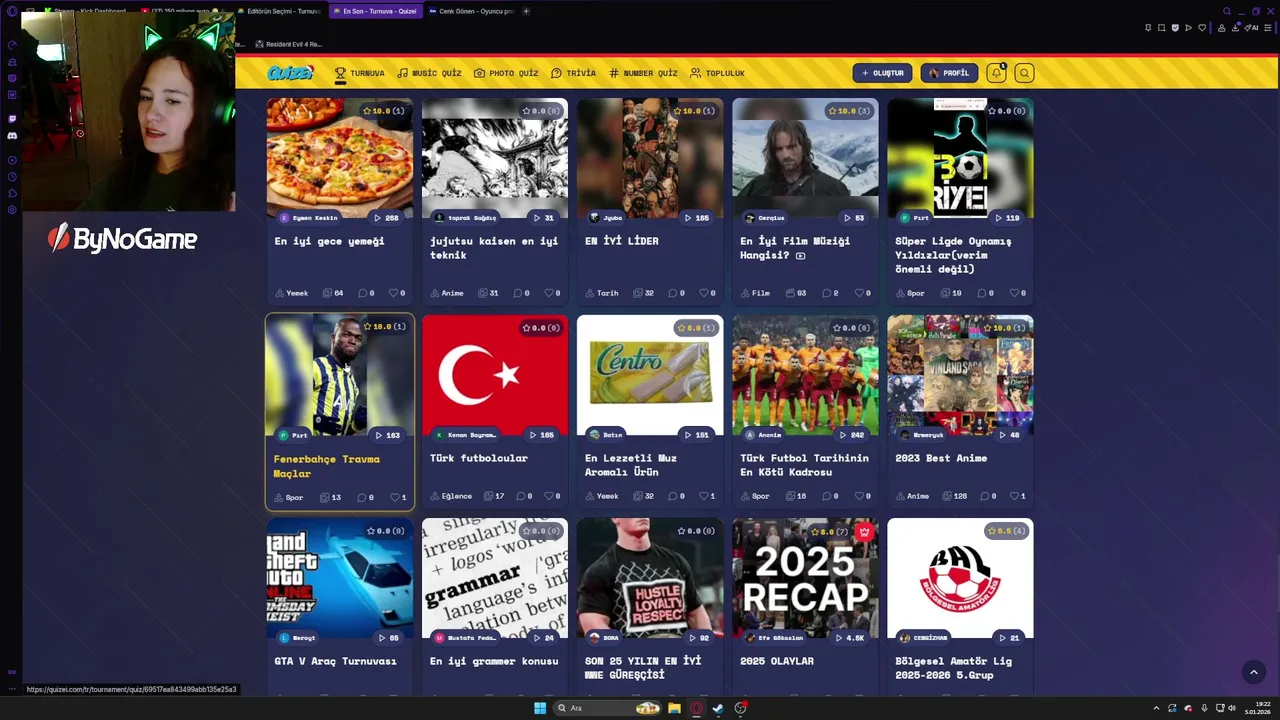Open the pizza thumbnail quiz
Viewport: 1280px width, 720px height.
tap(340, 157)
